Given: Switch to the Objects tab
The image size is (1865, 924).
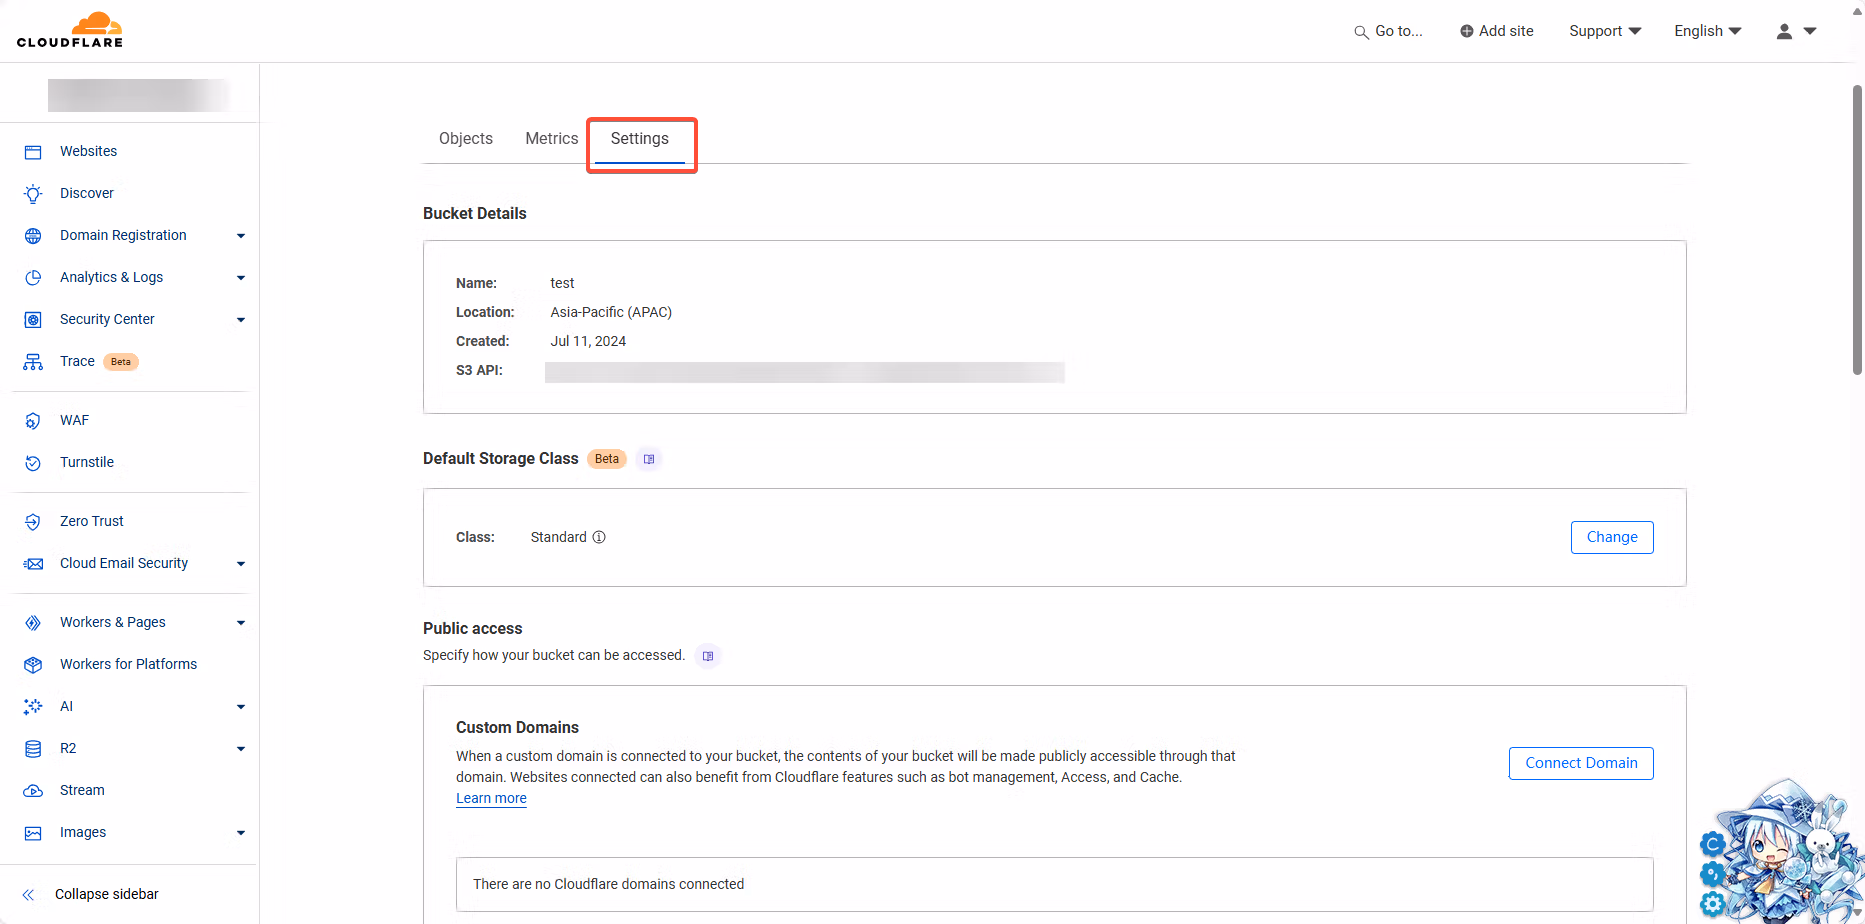Looking at the screenshot, I should pos(466,139).
